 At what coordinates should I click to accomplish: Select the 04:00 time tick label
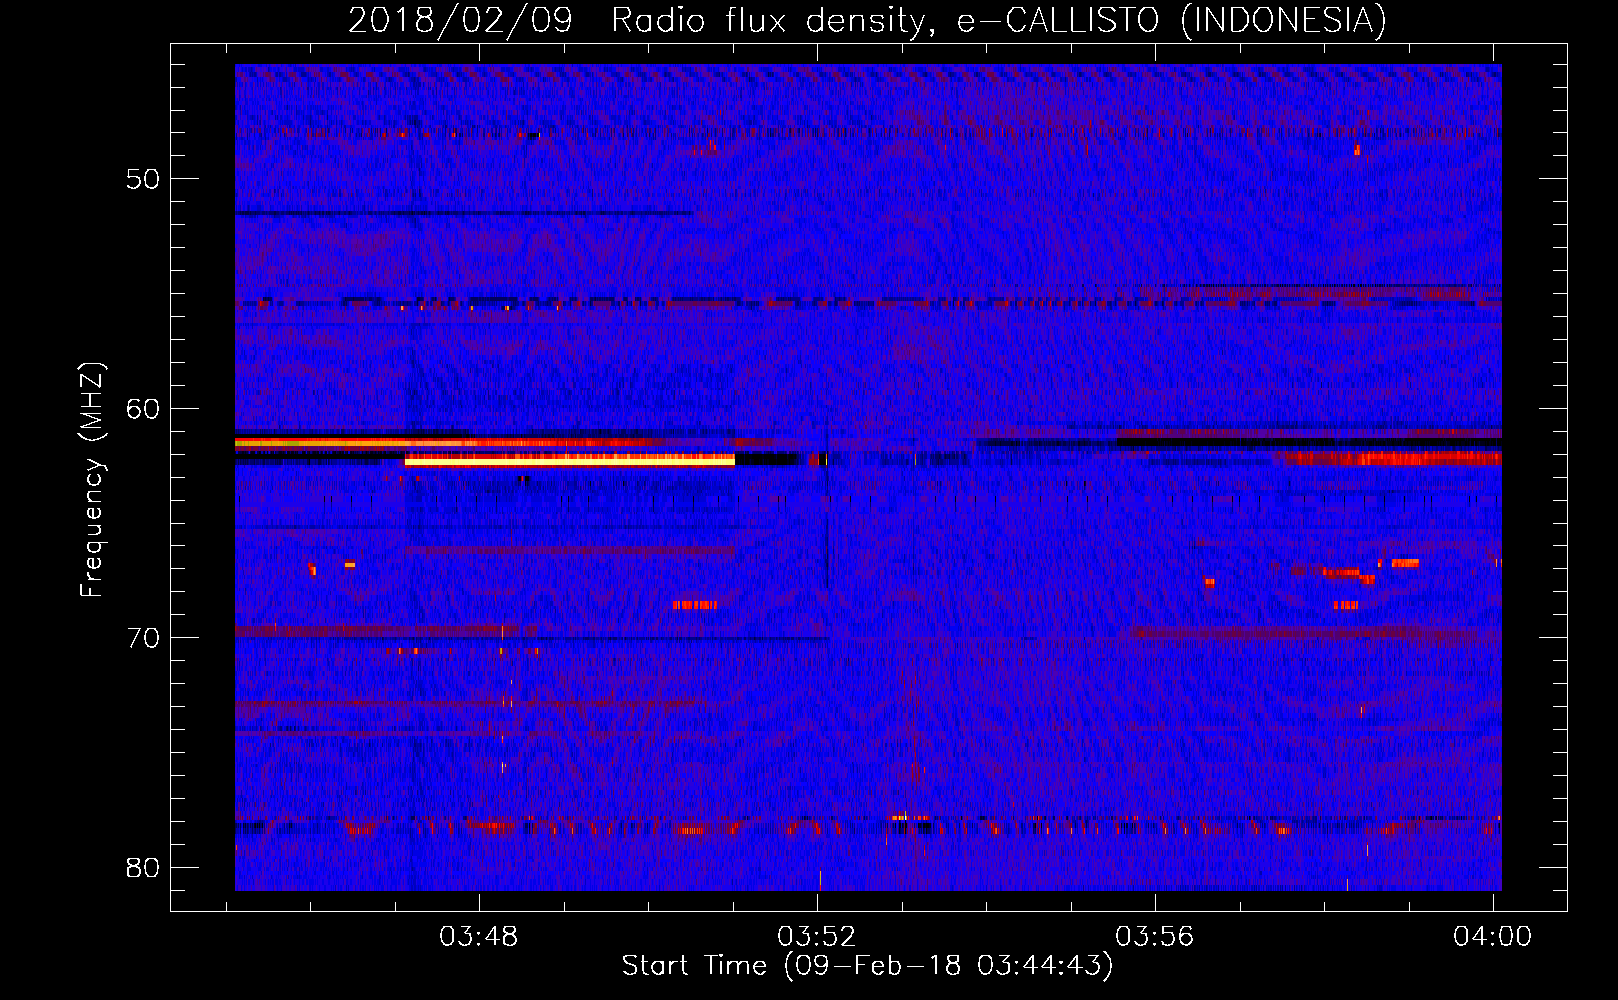pyautogui.click(x=1493, y=936)
